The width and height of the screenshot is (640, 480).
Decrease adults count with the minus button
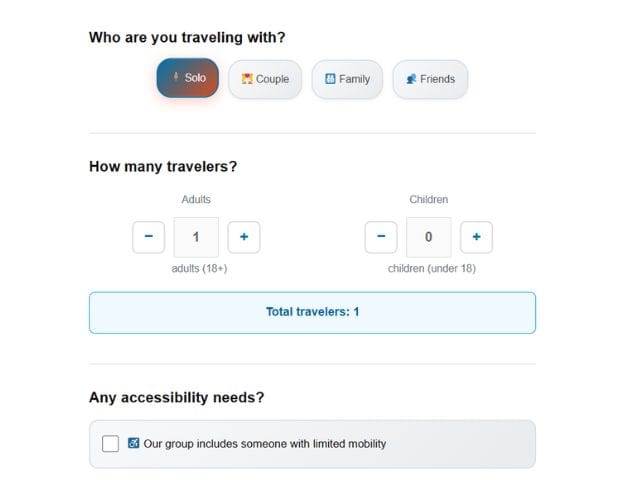click(148, 237)
